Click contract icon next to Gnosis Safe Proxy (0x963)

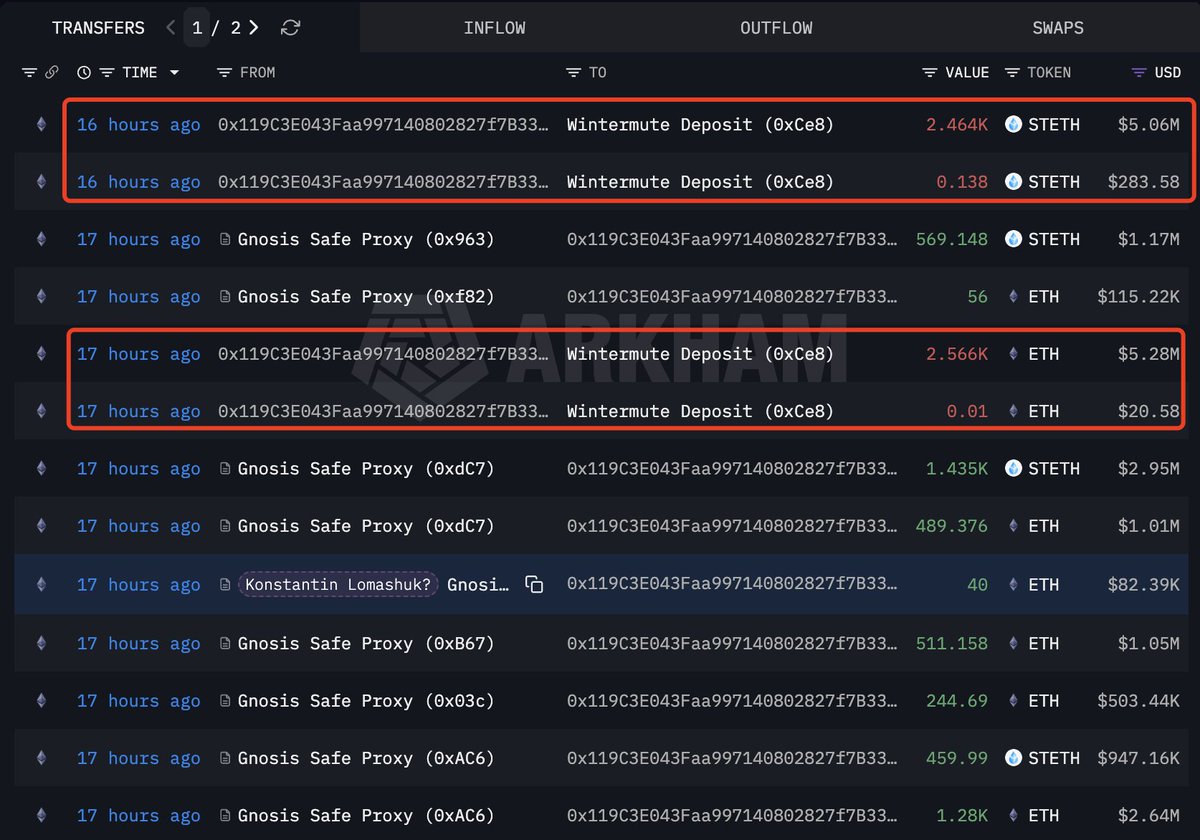coord(225,240)
